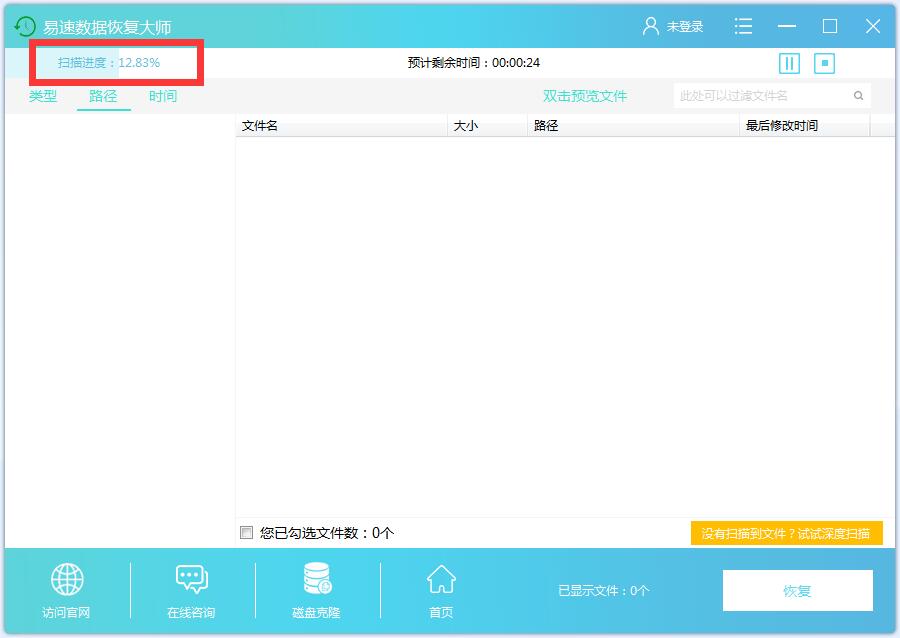900x638 pixels.
Task: Stop the running scan
Action: (x=824, y=63)
